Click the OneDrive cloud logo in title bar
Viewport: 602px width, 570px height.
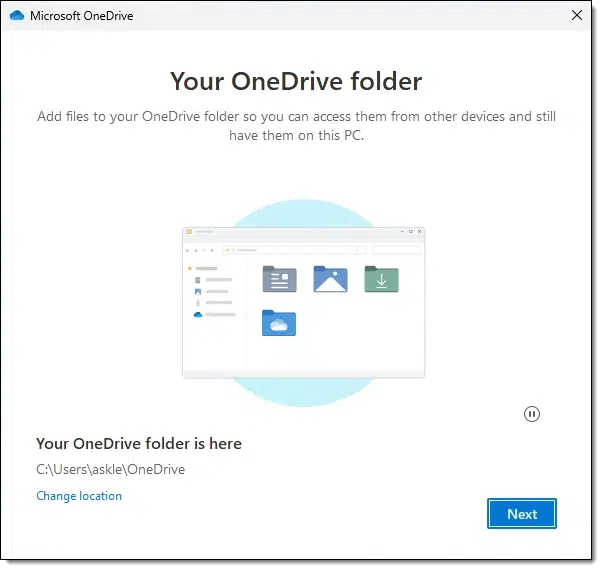[x=17, y=15]
